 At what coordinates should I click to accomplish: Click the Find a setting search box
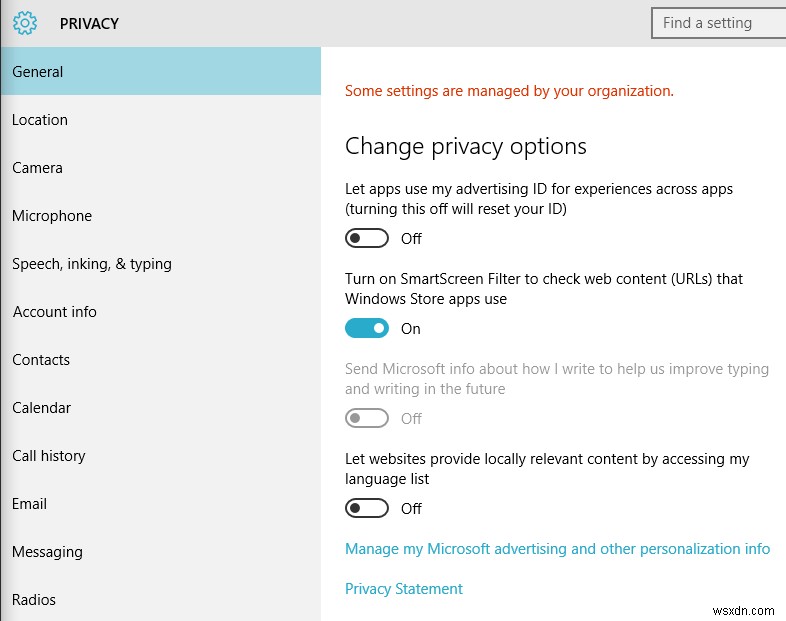coord(717,22)
